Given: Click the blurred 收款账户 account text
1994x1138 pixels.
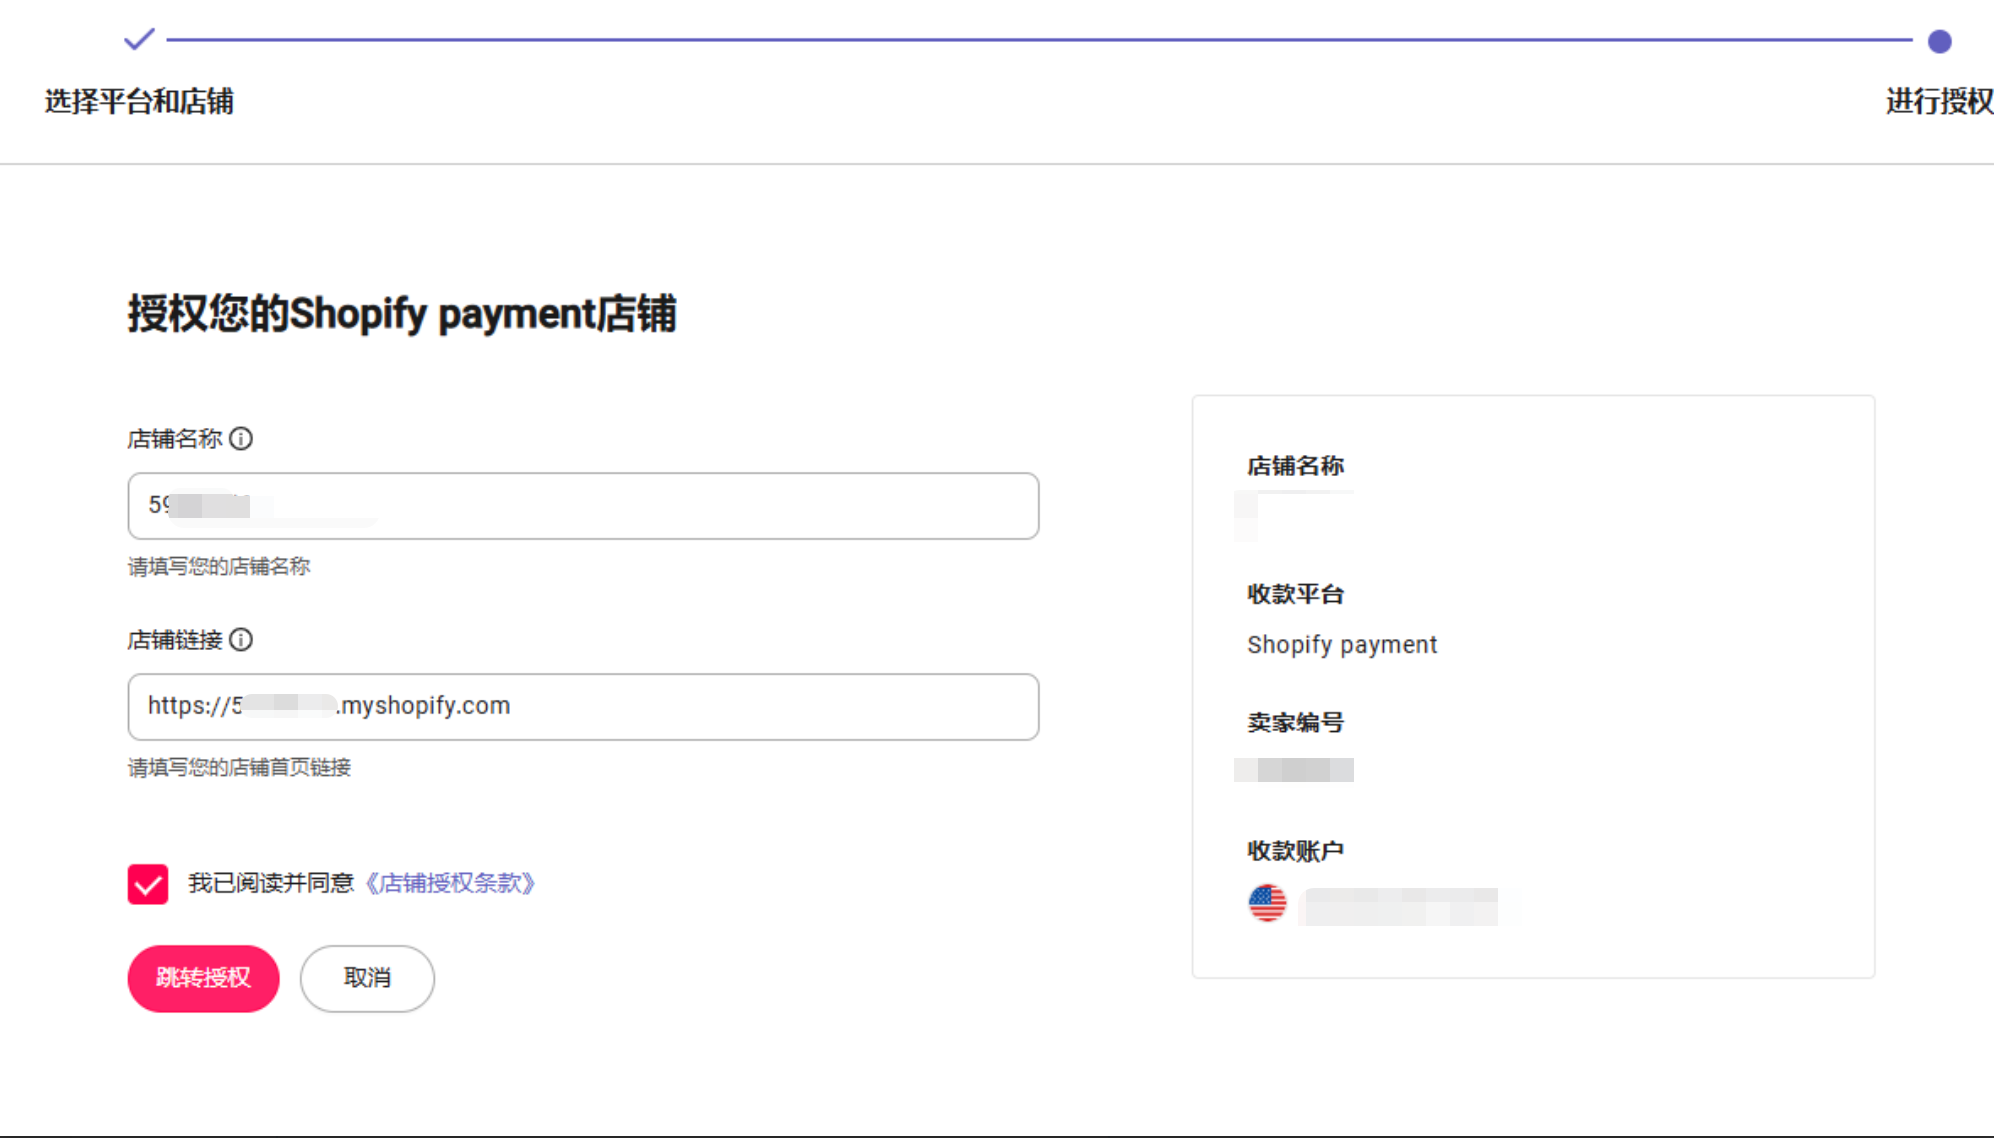Looking at the screenshot, I should (1400, 907).
